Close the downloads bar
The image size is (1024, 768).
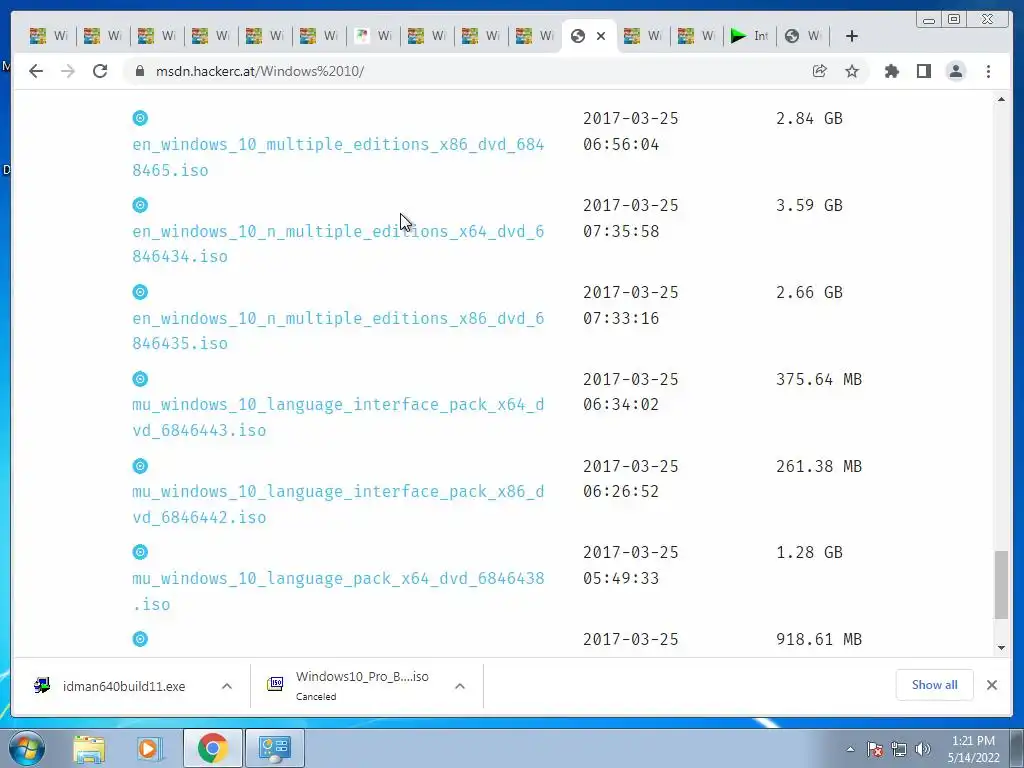(991, 684)
